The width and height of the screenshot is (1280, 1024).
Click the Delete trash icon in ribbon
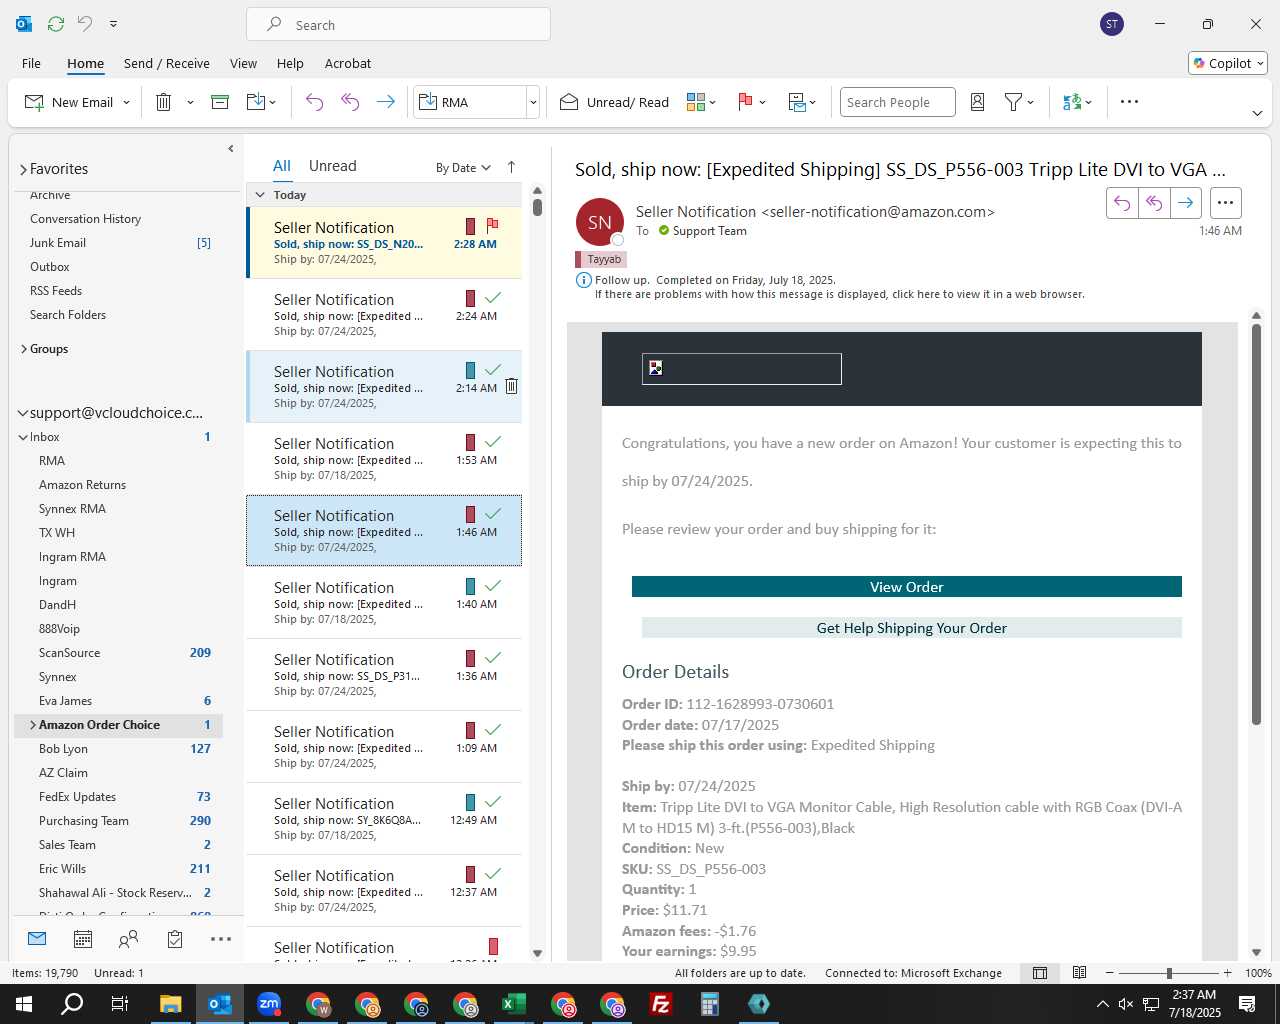(164, 102)
